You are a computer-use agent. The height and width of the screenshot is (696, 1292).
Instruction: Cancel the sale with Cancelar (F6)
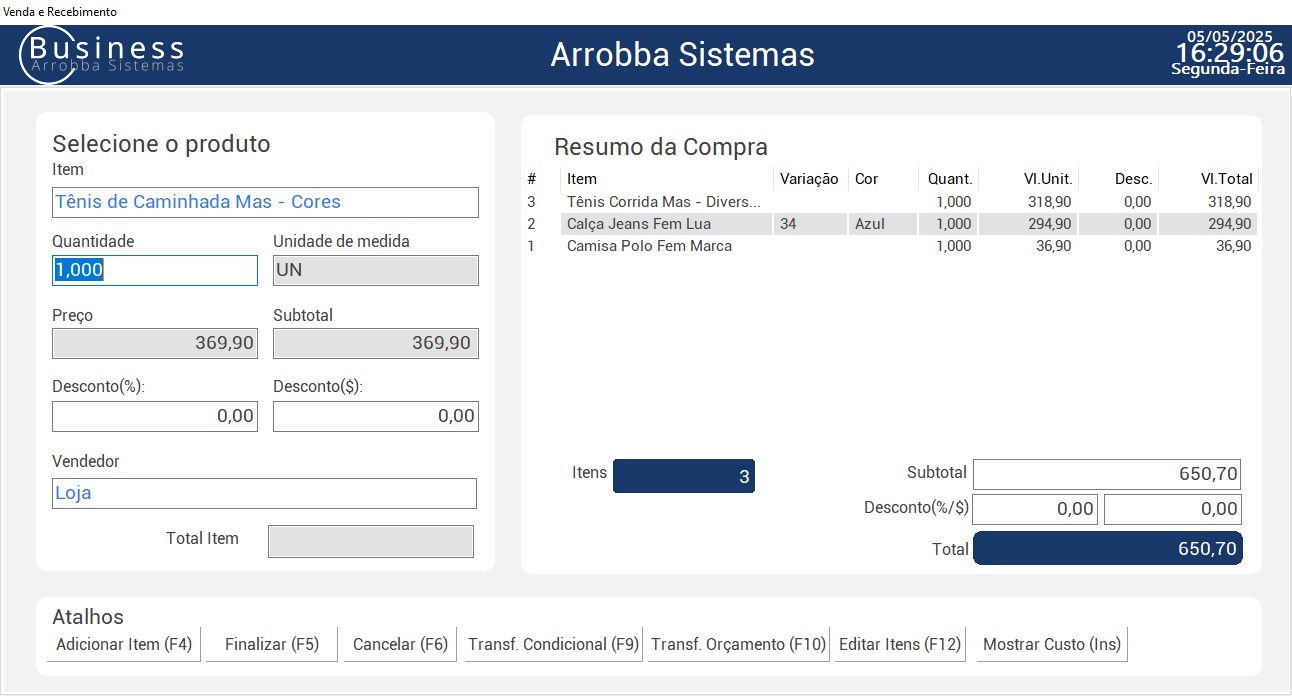(400, 645)
